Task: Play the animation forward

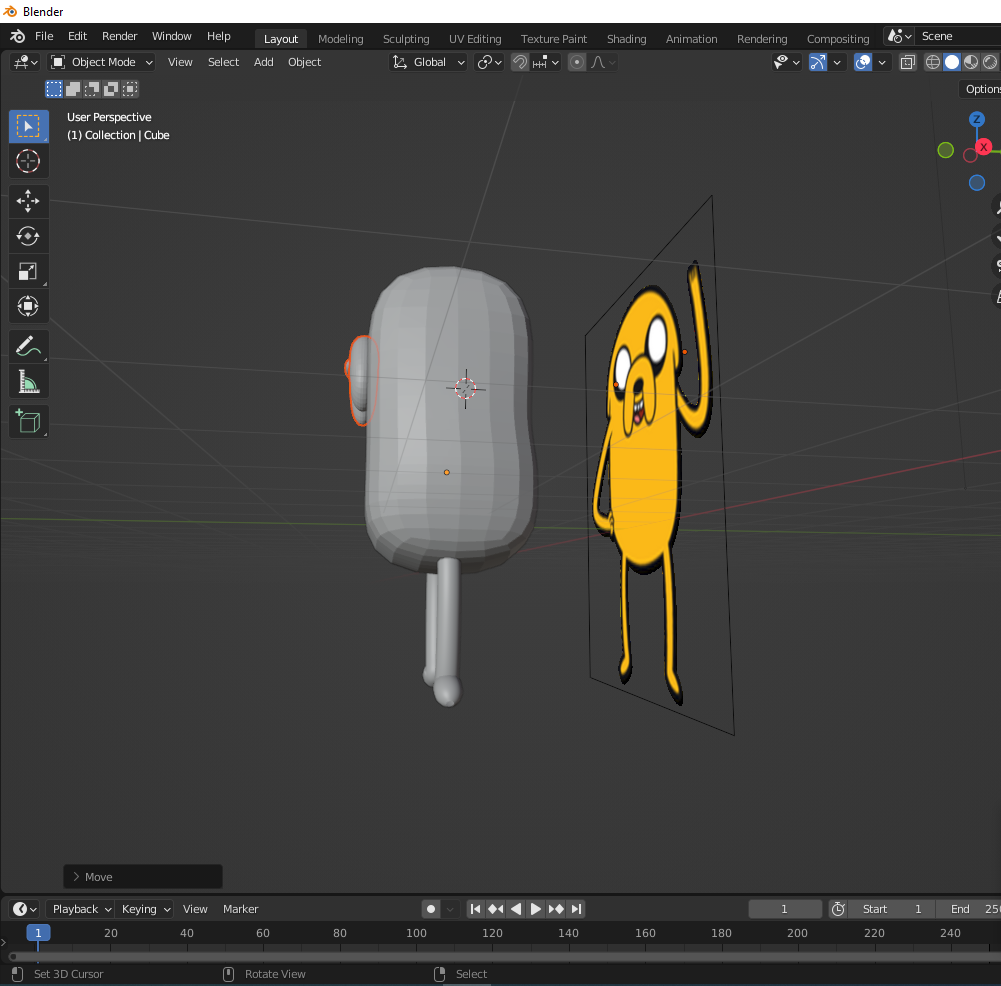Action: tap(536, 909)
